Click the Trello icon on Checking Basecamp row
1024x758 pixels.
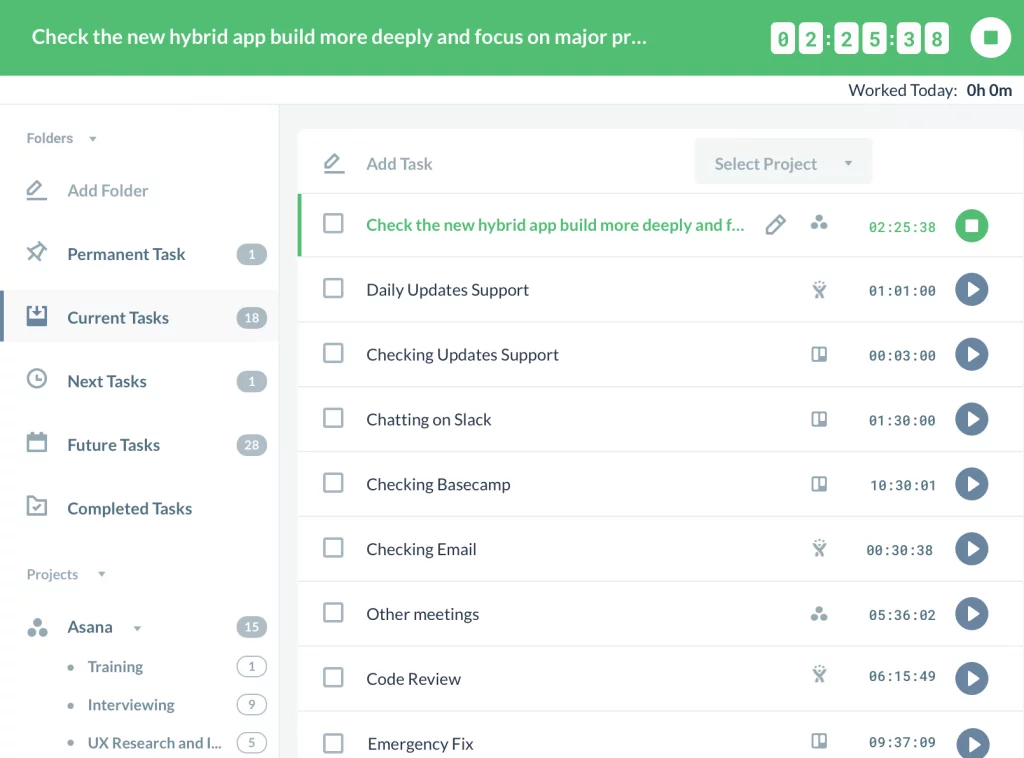point(819,484)
